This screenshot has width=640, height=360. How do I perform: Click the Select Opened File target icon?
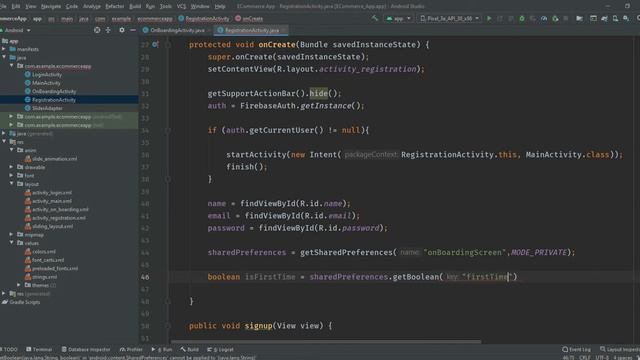pyautogui.click(x=97, y=30)
